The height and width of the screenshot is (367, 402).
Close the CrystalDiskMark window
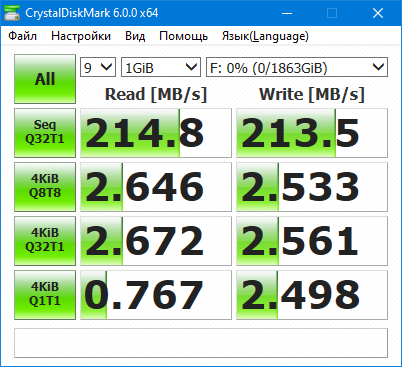click(x=378, y=13)
